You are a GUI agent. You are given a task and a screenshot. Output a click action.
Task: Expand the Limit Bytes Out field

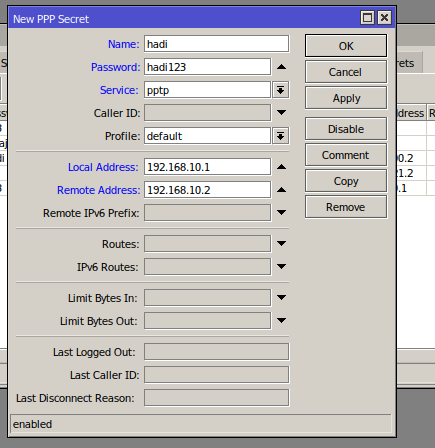click(x=281, y=321)
